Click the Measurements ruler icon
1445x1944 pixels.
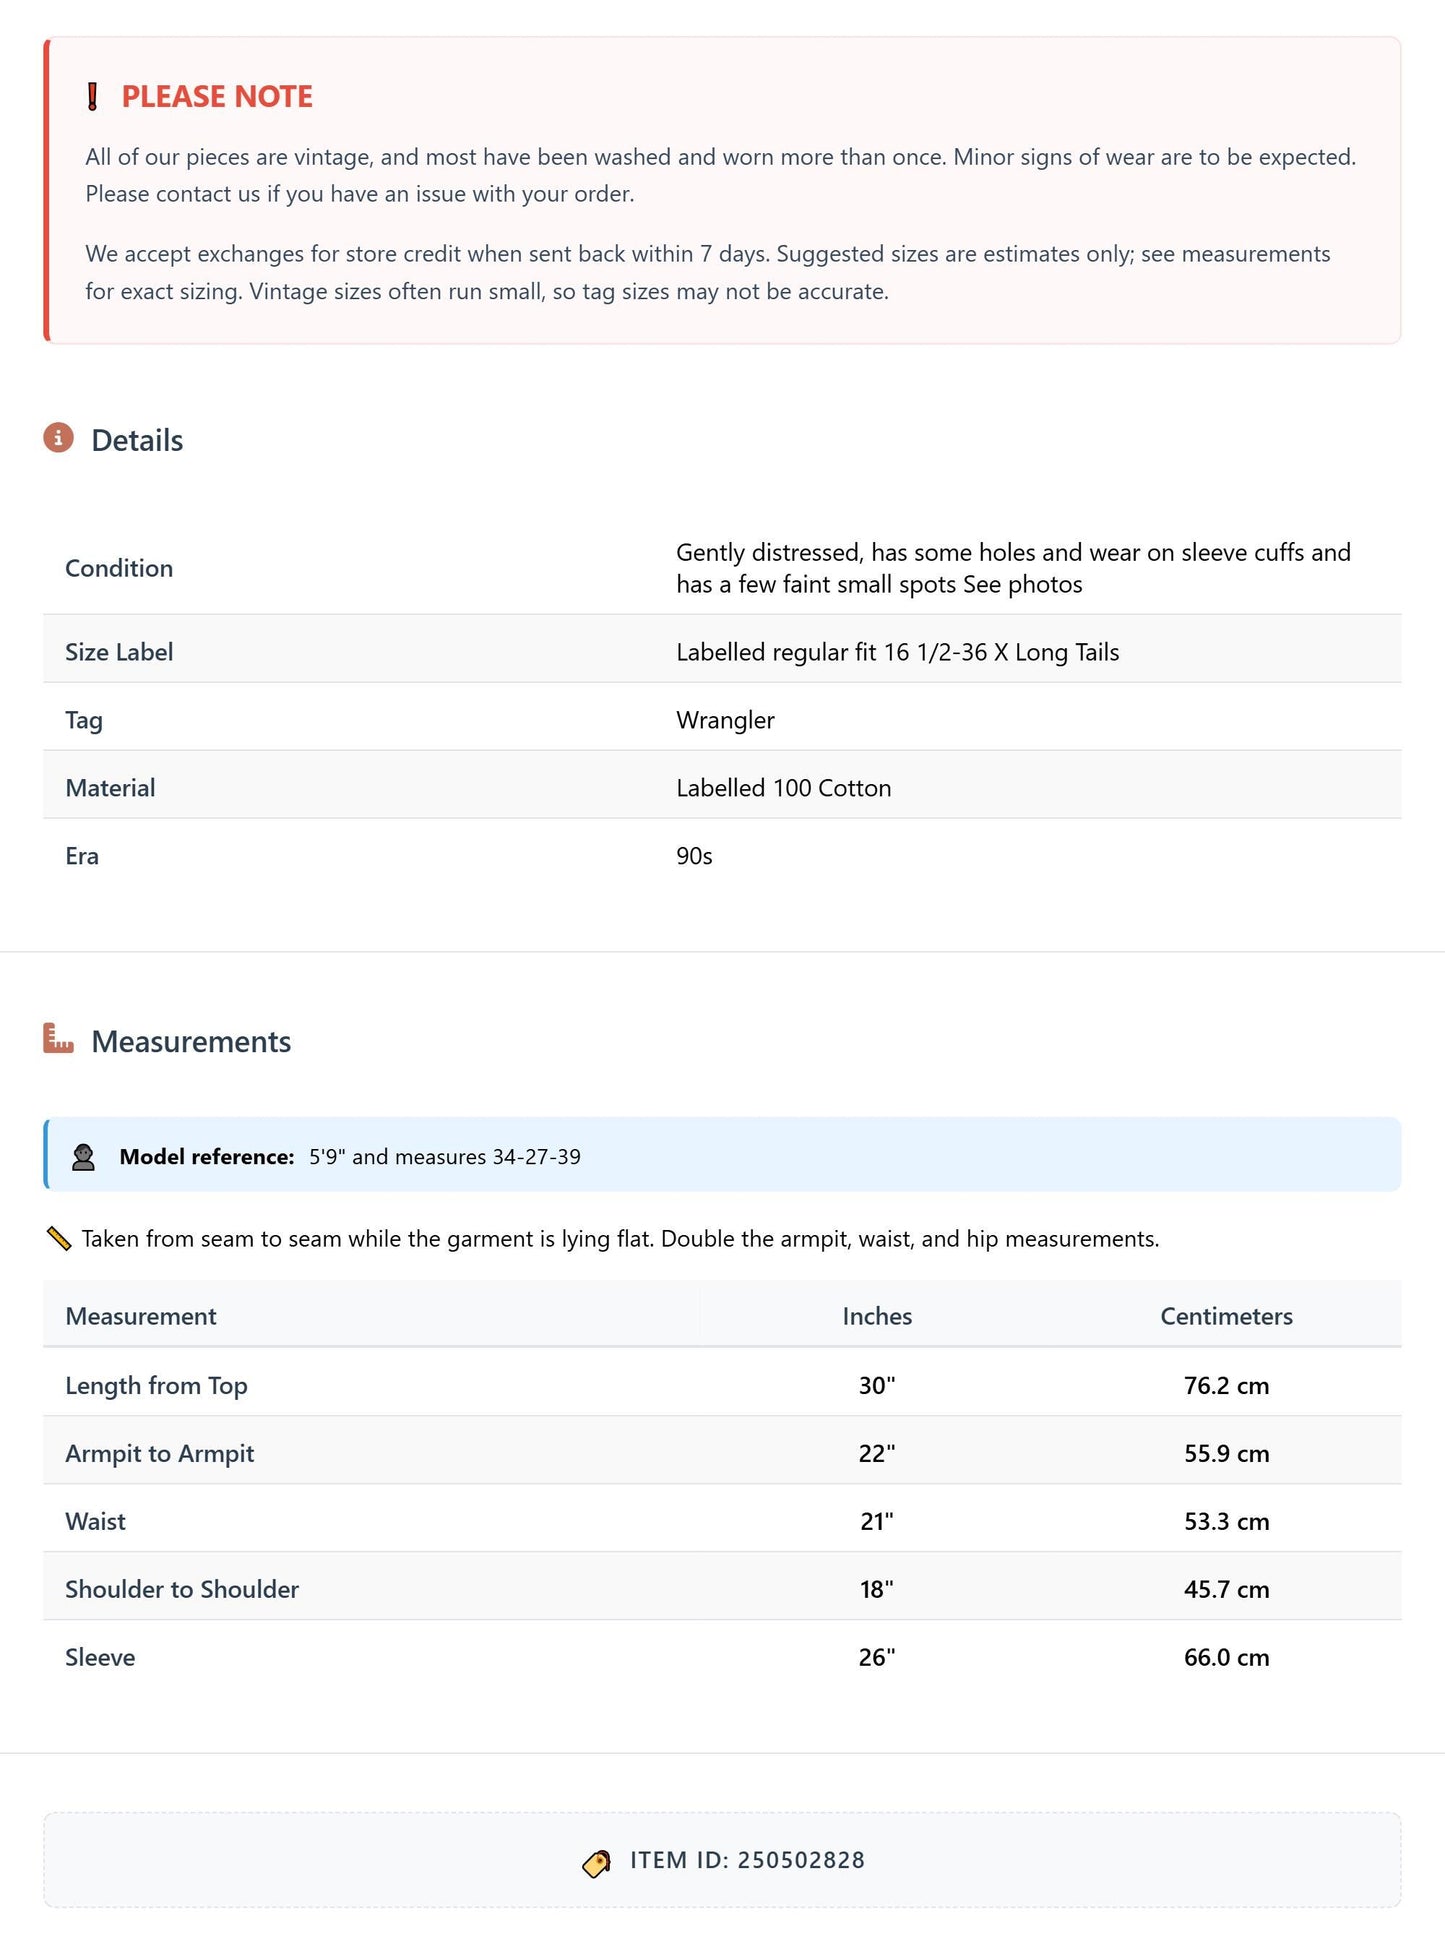tap(58, 1039)
